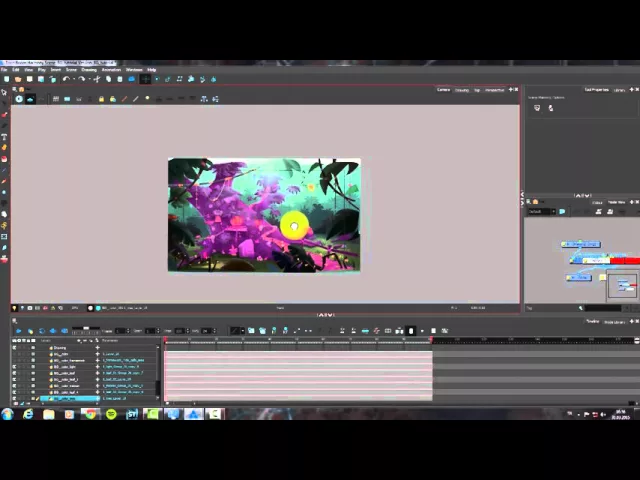Viewport: 640px width, 480px height.
Task: Open the Library tab
Action: click(x=619, y=90)
